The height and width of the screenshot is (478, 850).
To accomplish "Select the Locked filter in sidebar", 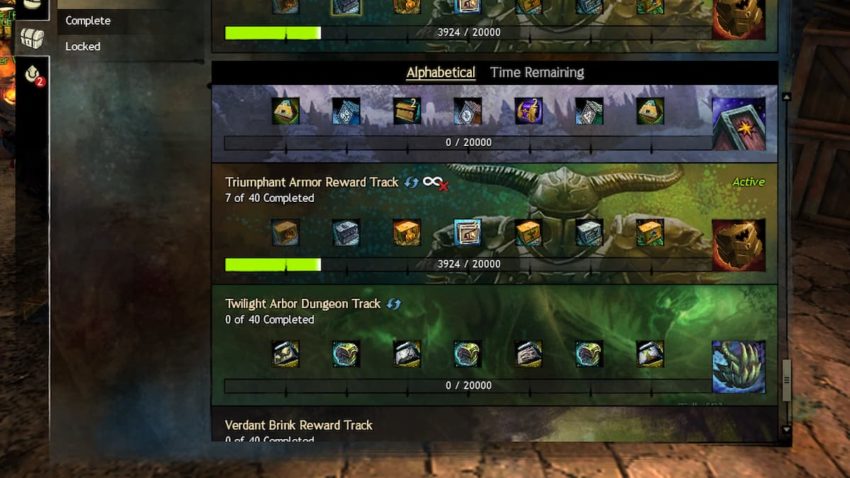I will pyautogui.click(x=82, y=47).
